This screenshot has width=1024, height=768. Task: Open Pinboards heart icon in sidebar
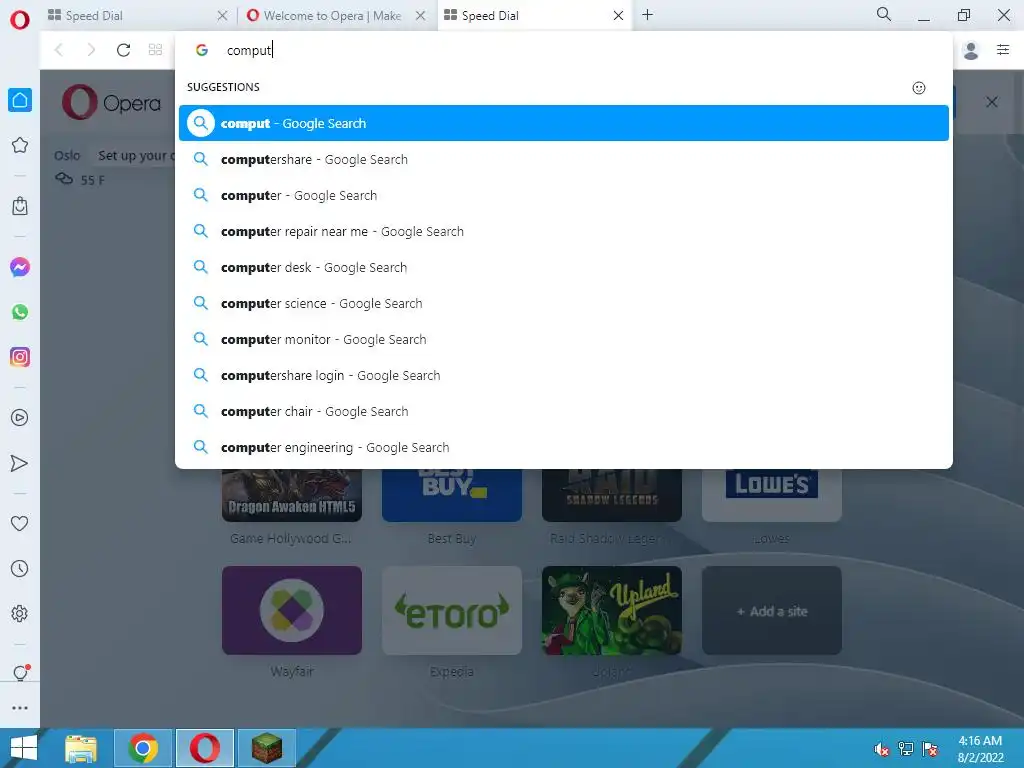[x=20, y=523]
